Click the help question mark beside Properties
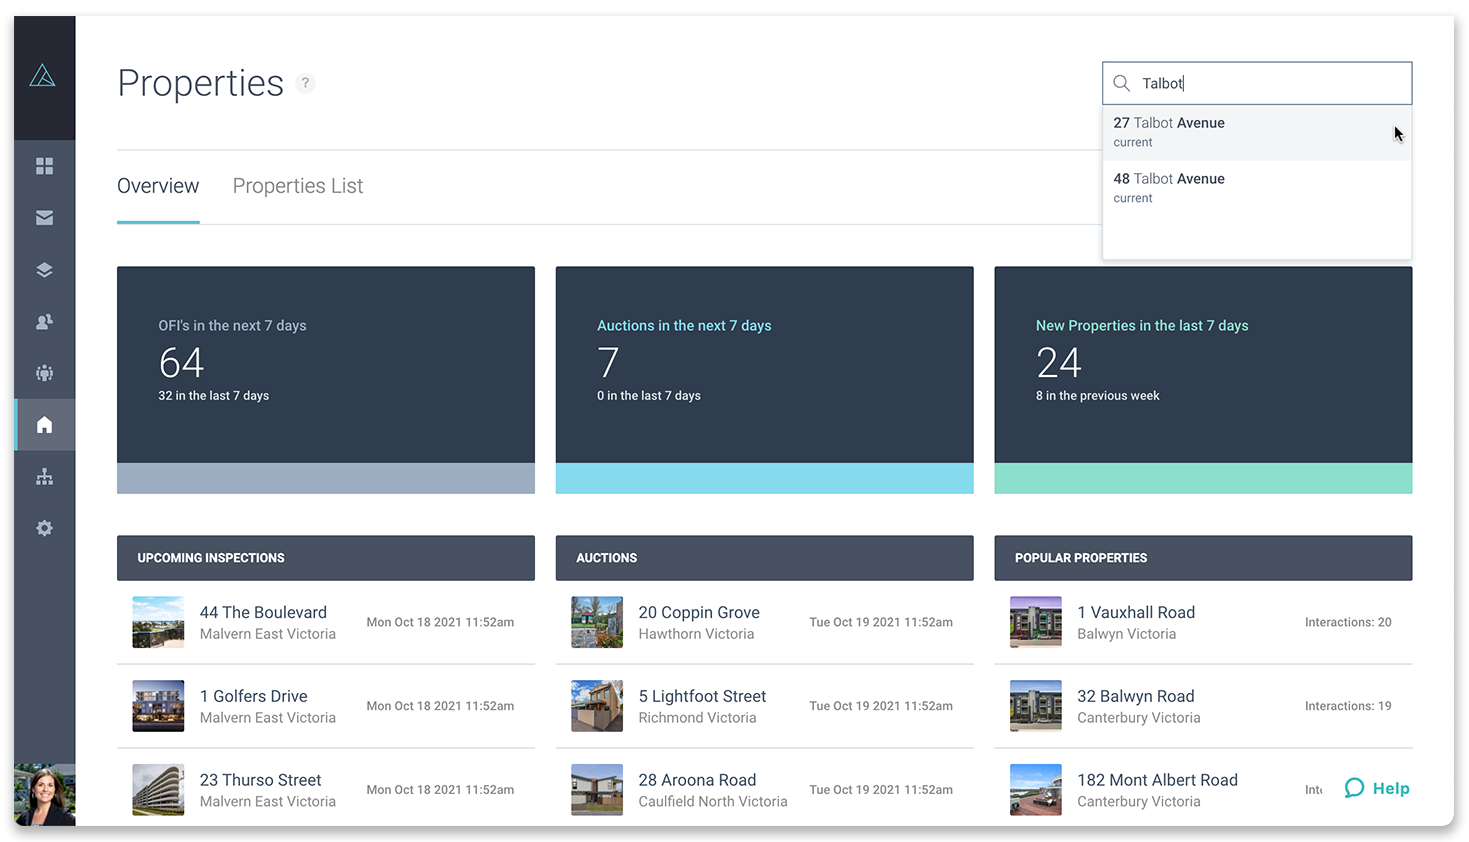Image resolution: width=1469 pixels, height=842 pixels. pos(305,83)
